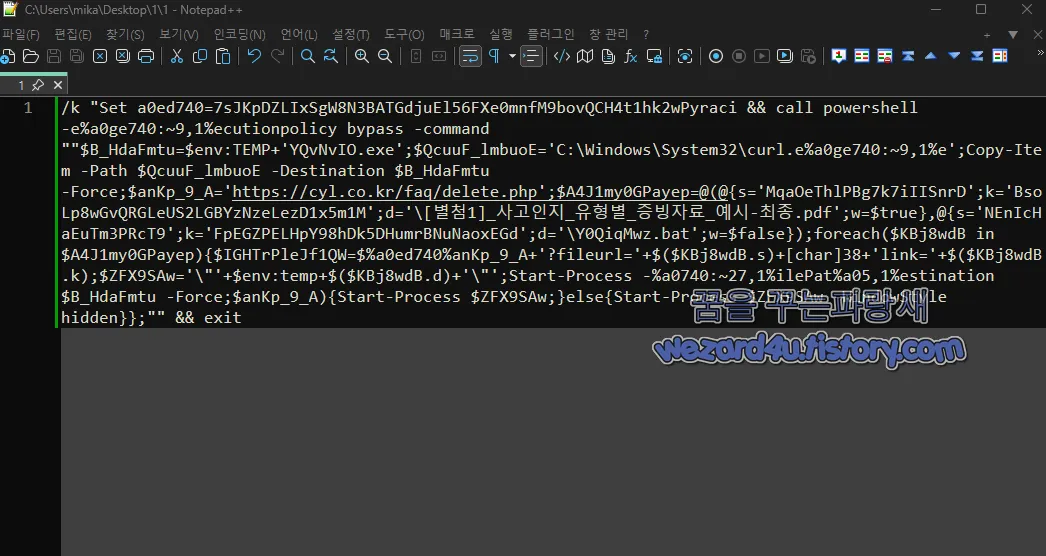Image resolution: width=1046 pixels, height=556 pixels.
Task: Click the 'YQvNvIO.exe' string in code
Action: 342,150
